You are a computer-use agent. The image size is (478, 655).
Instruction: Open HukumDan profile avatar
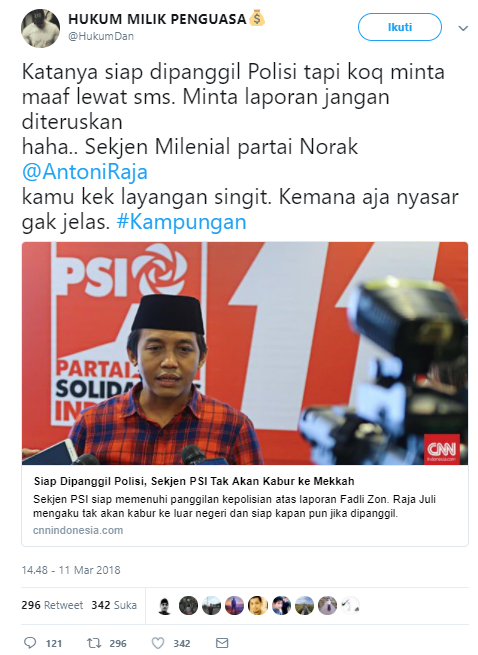click(x=41, y=28)
